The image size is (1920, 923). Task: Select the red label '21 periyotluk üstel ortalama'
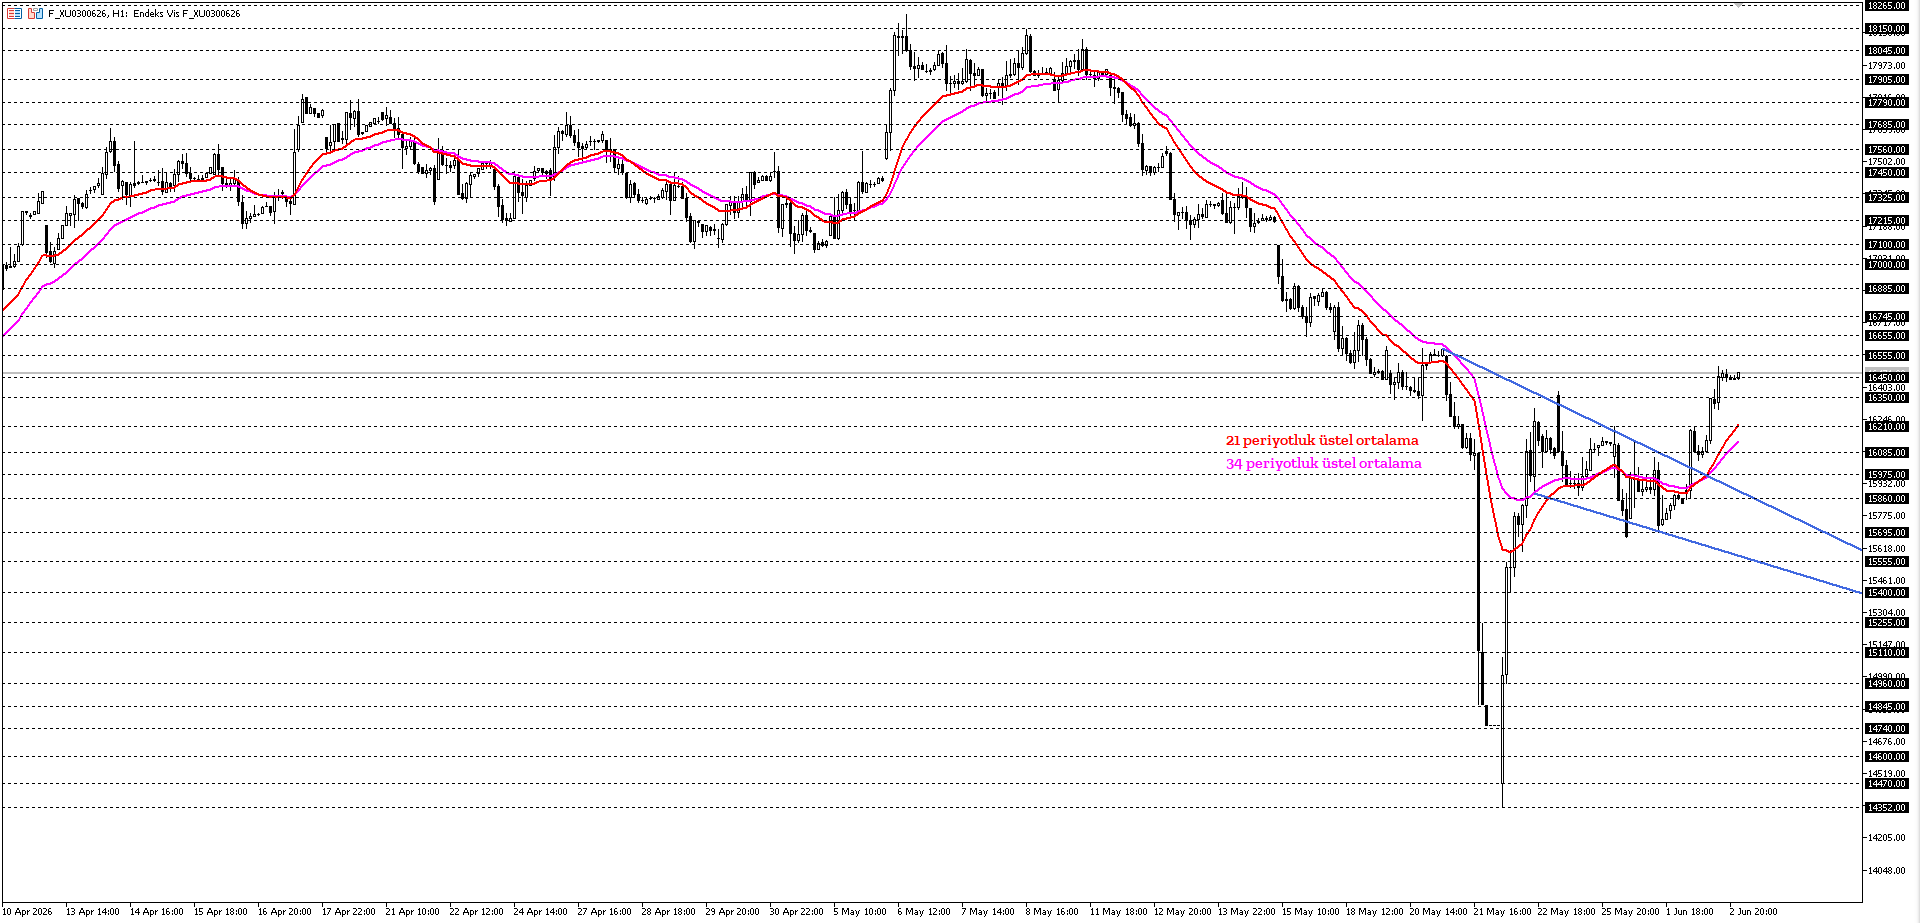(x=1322, y=440)
